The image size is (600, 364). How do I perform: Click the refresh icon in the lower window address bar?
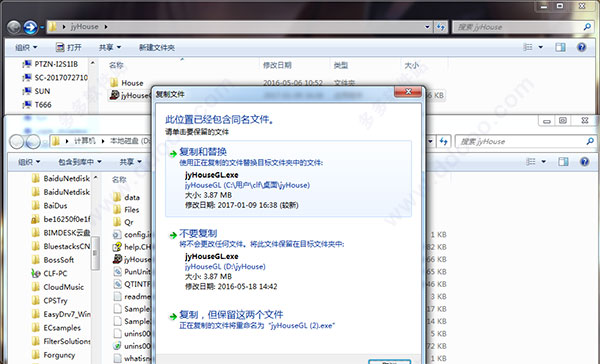coord(443,142)
